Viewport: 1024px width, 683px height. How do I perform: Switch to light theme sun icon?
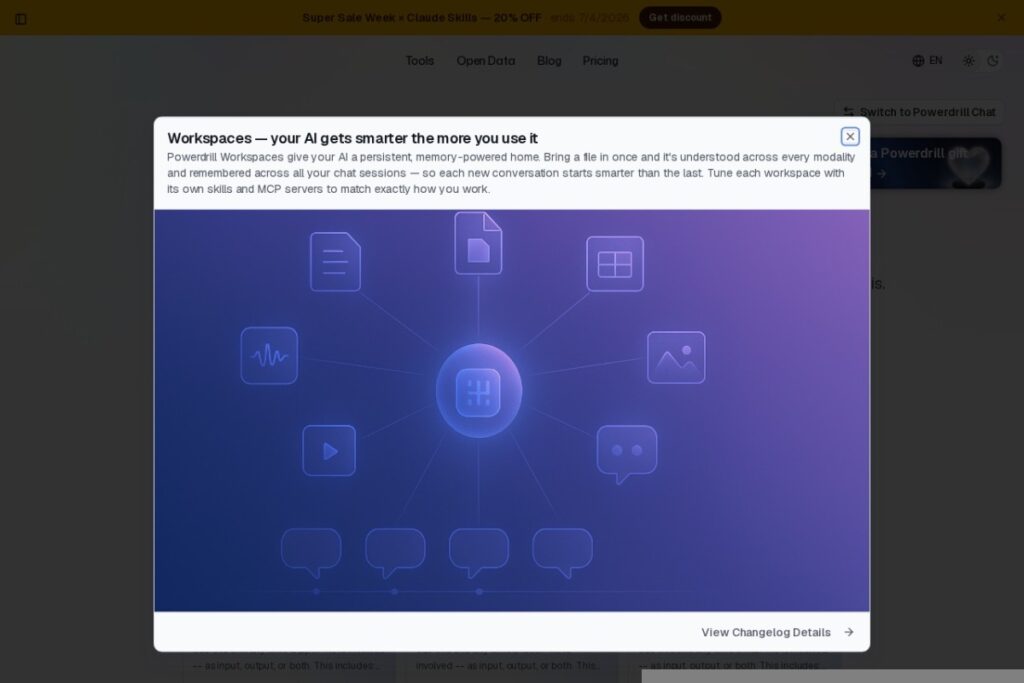click(968, 61)
